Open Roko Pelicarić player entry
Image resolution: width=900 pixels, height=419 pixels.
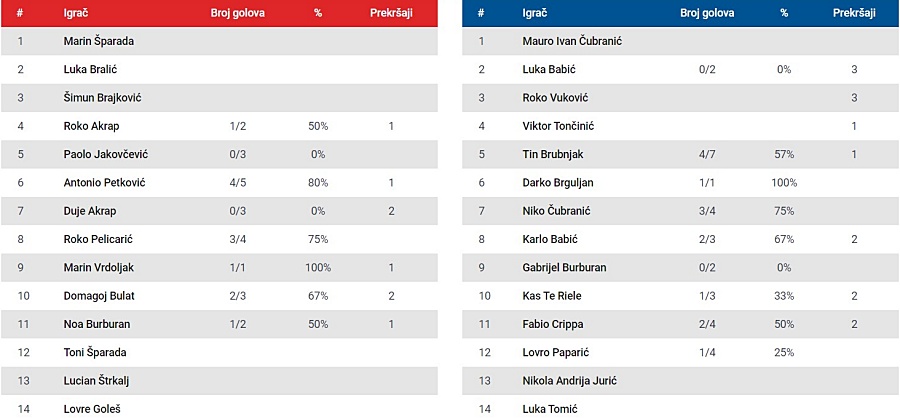tap(98, 239)
